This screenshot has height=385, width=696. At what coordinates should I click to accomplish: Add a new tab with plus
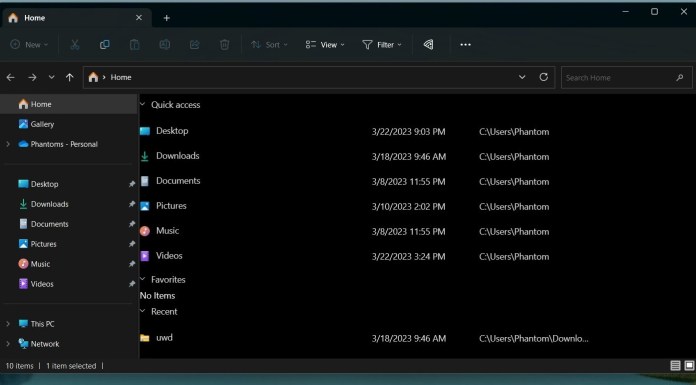[166, 18]
